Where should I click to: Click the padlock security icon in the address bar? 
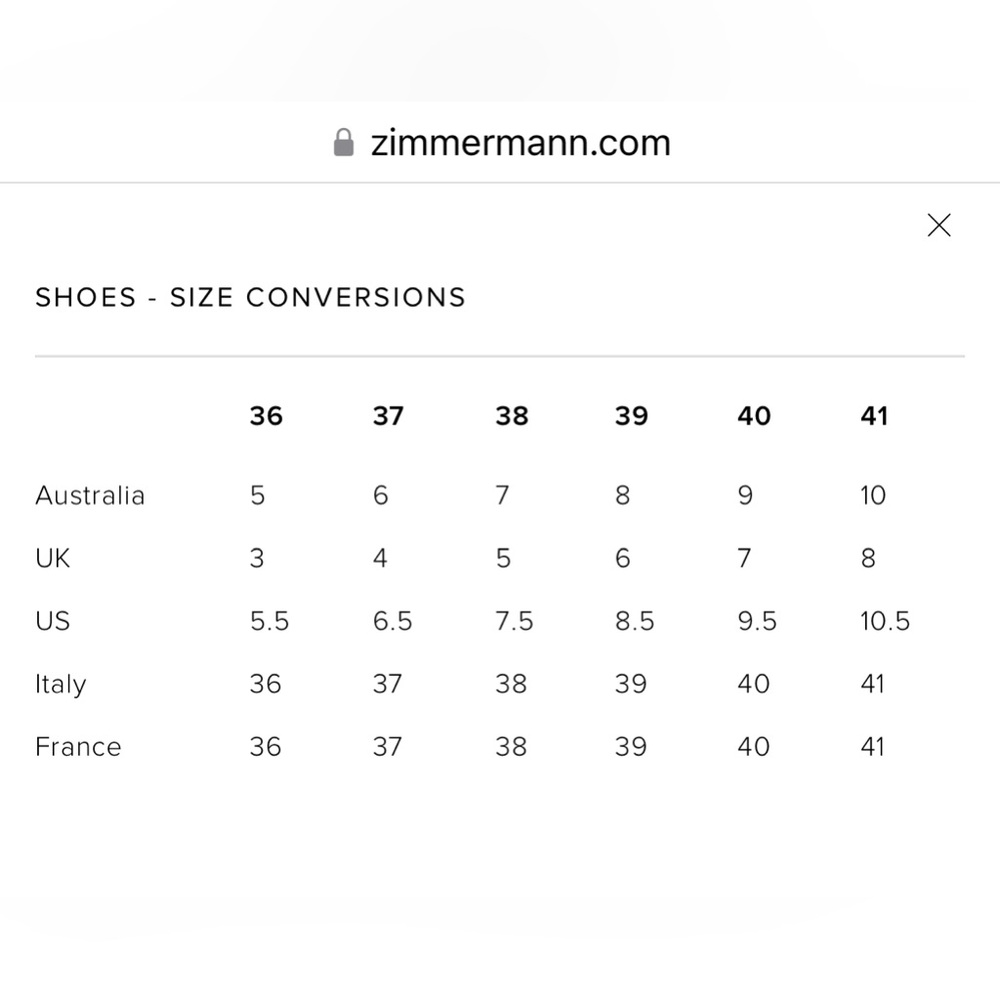click(343, 142)
